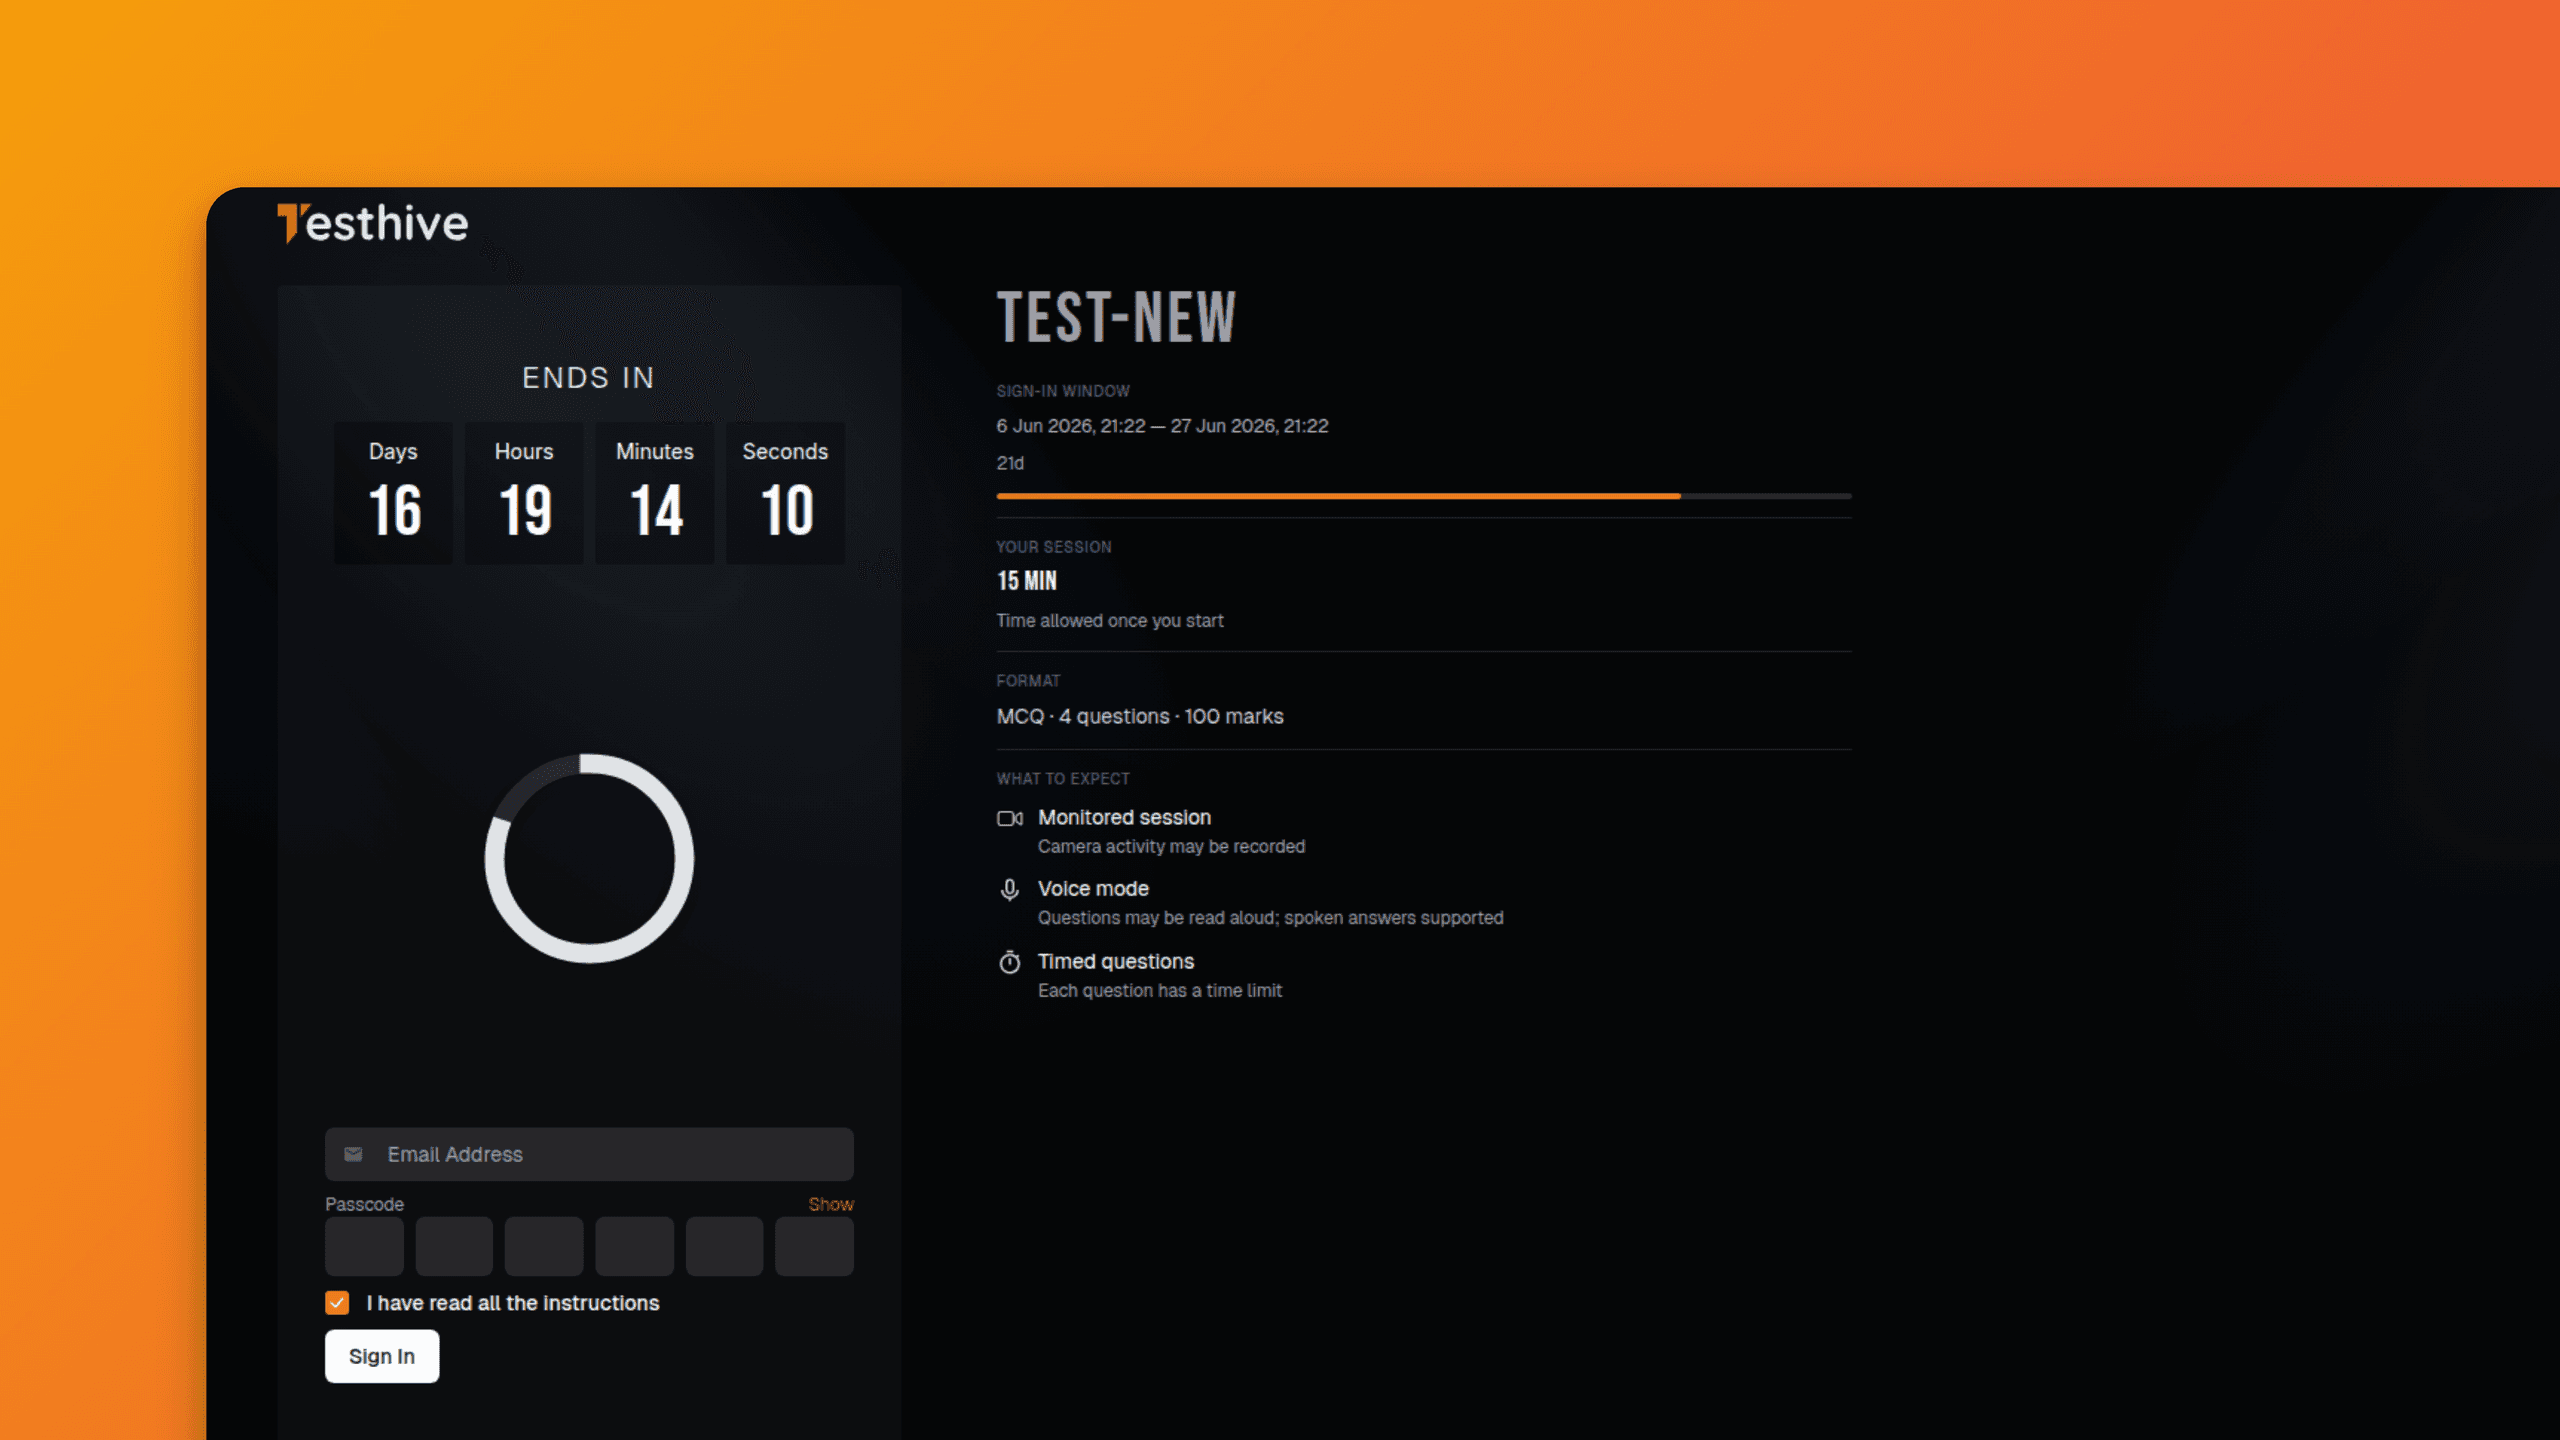Select the third passcode digit box
The width and height of the screenshot is (2560, 1440).
tap(544, 1246)
